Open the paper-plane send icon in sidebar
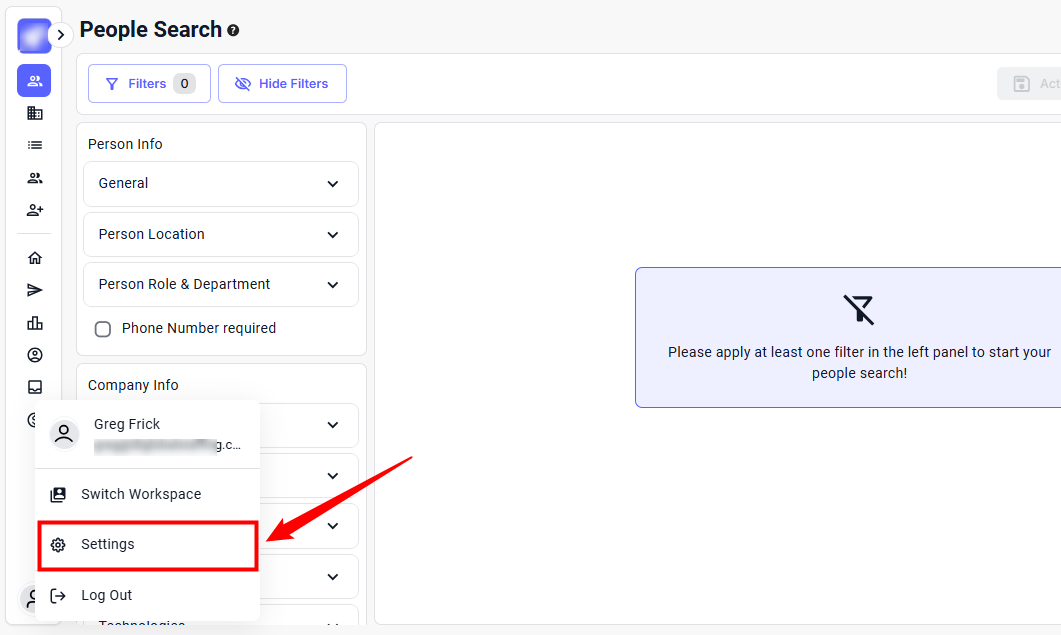Viewport: 1061px width, 635px height. click(34, 290)
